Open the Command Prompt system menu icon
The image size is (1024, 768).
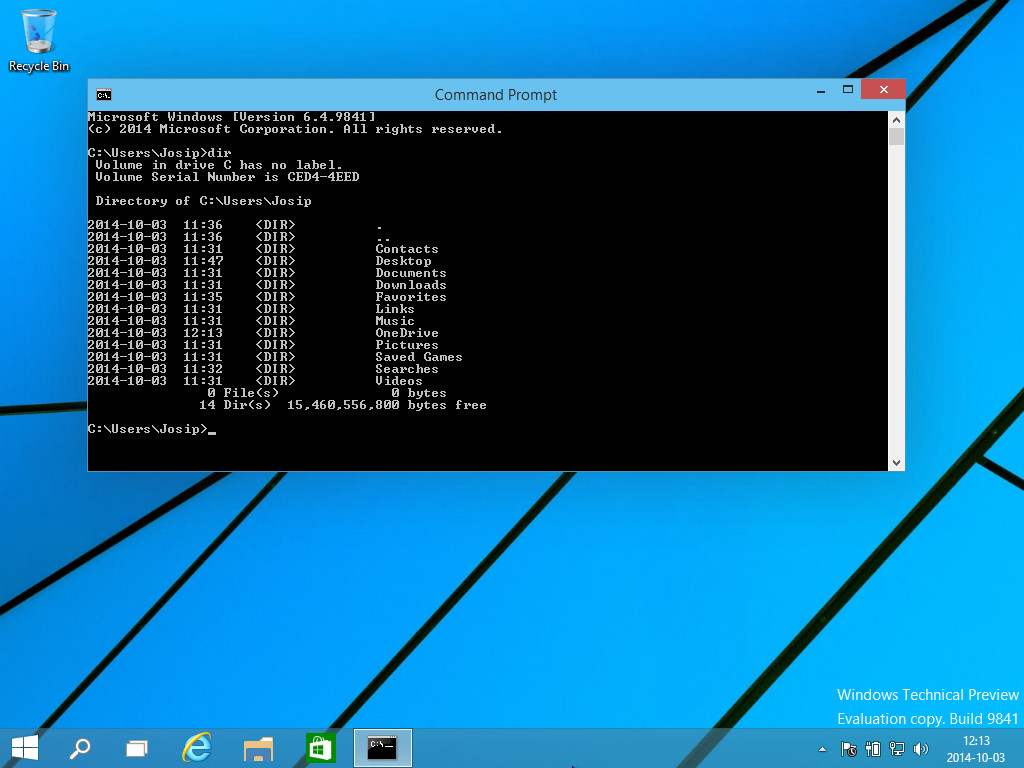click(x=103, y=95)
